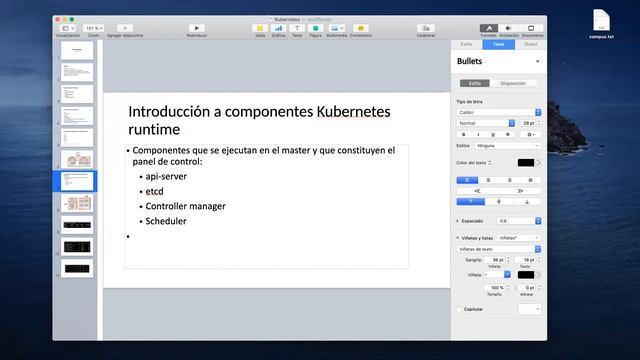Image resolution: width=640 pixels, height=360 pixels.
Task: Open the Viñetas de texto type dropdown
Action: [499, 249]
